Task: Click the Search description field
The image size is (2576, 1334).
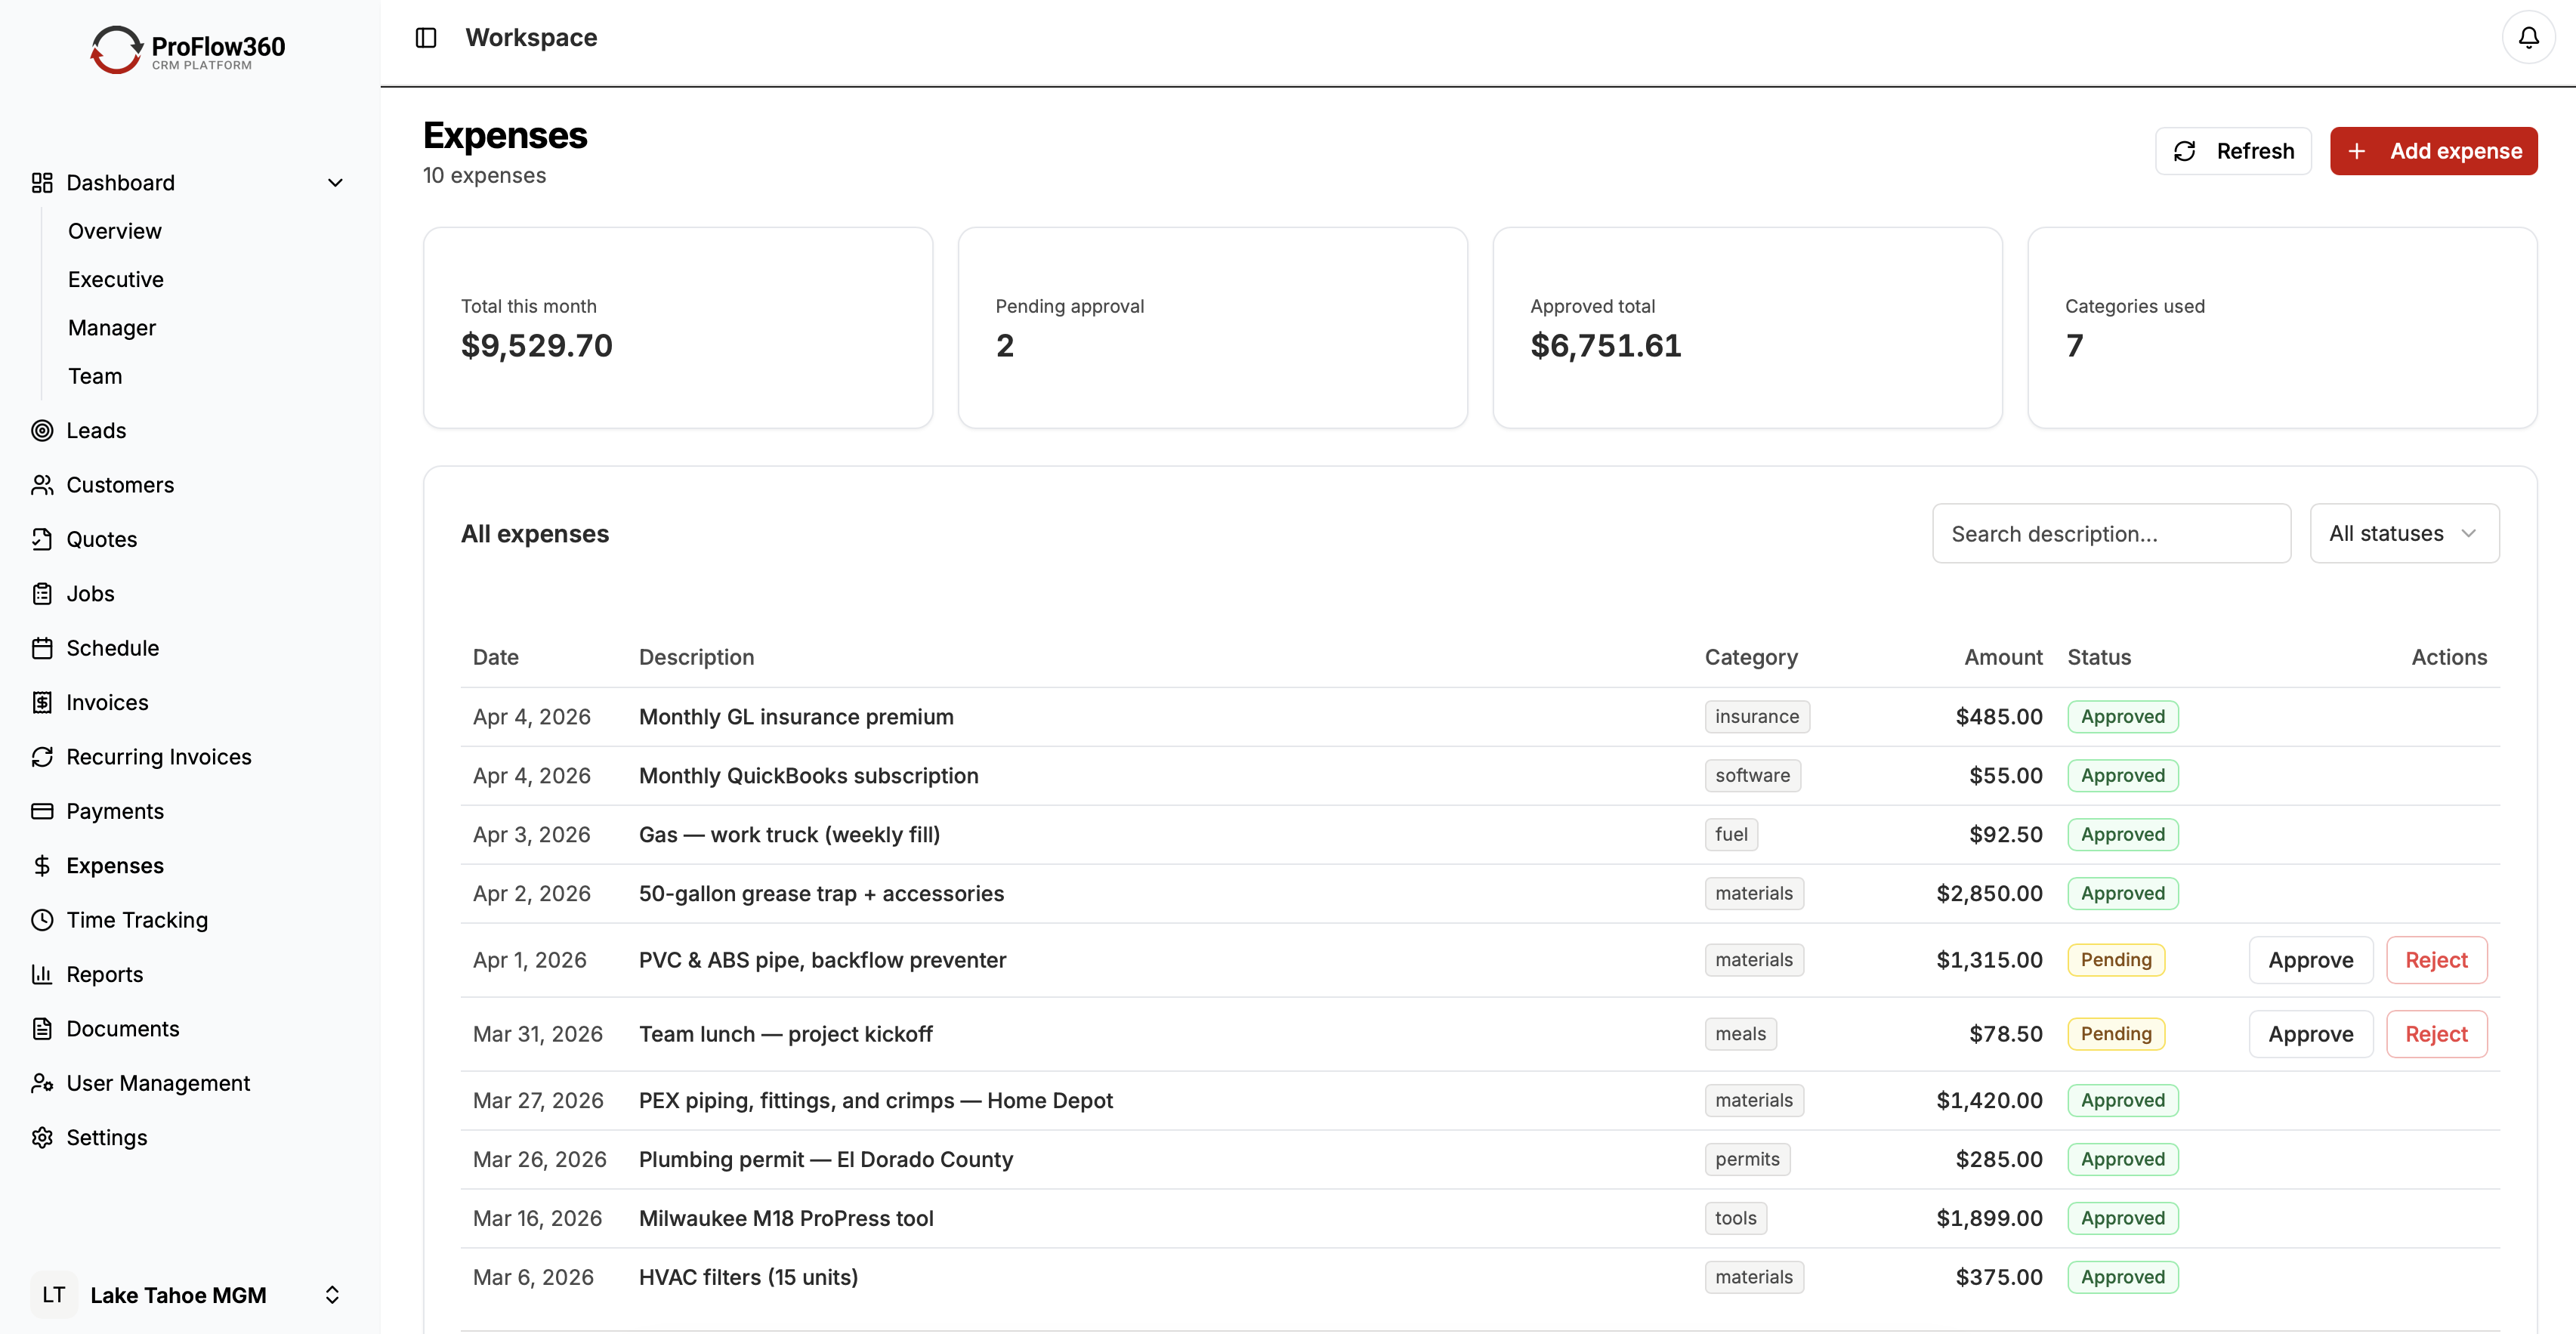Action: click(2110, 534)
